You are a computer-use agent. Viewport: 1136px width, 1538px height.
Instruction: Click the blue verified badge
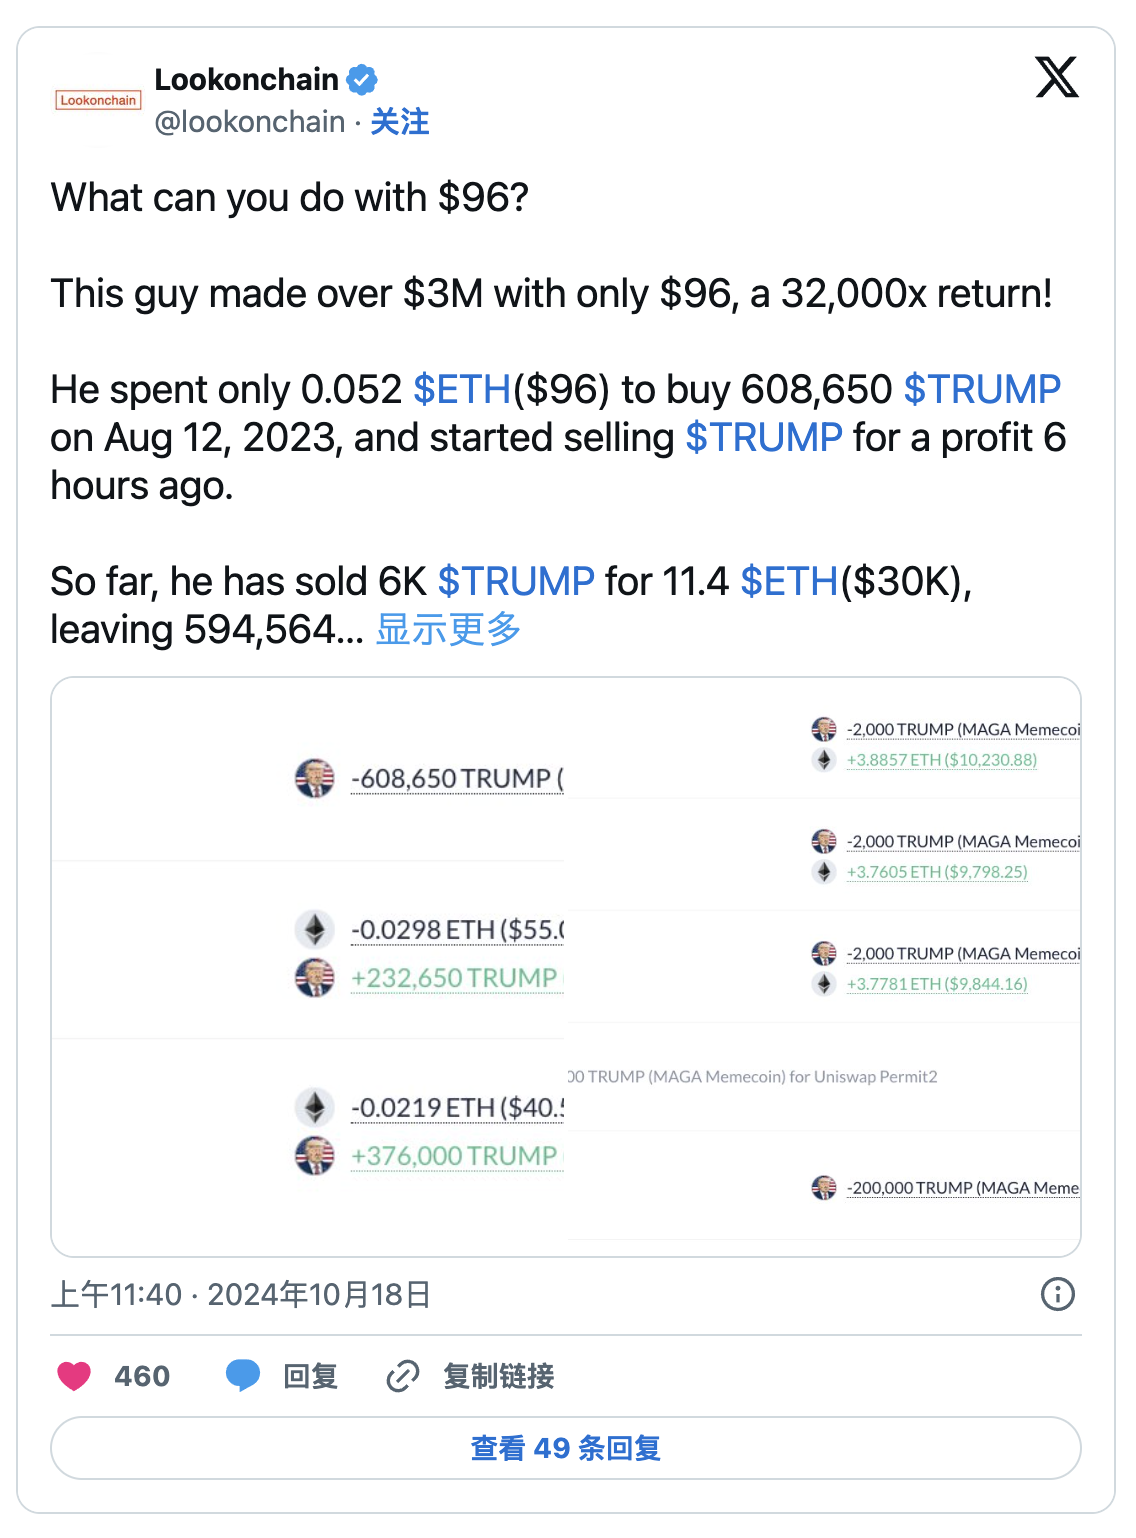[362, 79]
